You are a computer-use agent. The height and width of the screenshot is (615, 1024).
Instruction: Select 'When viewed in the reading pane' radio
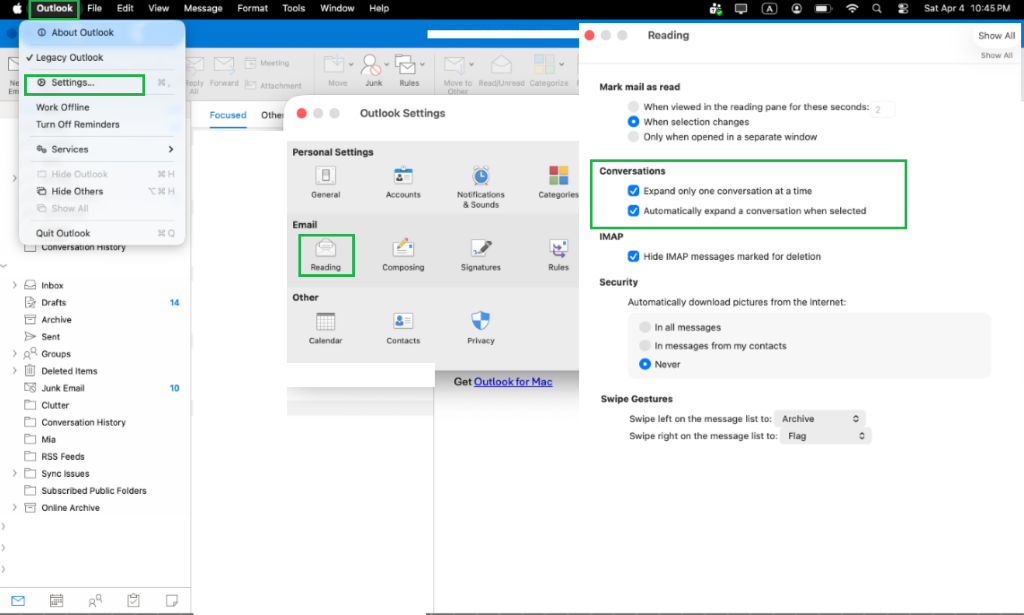tap(633, 106)
